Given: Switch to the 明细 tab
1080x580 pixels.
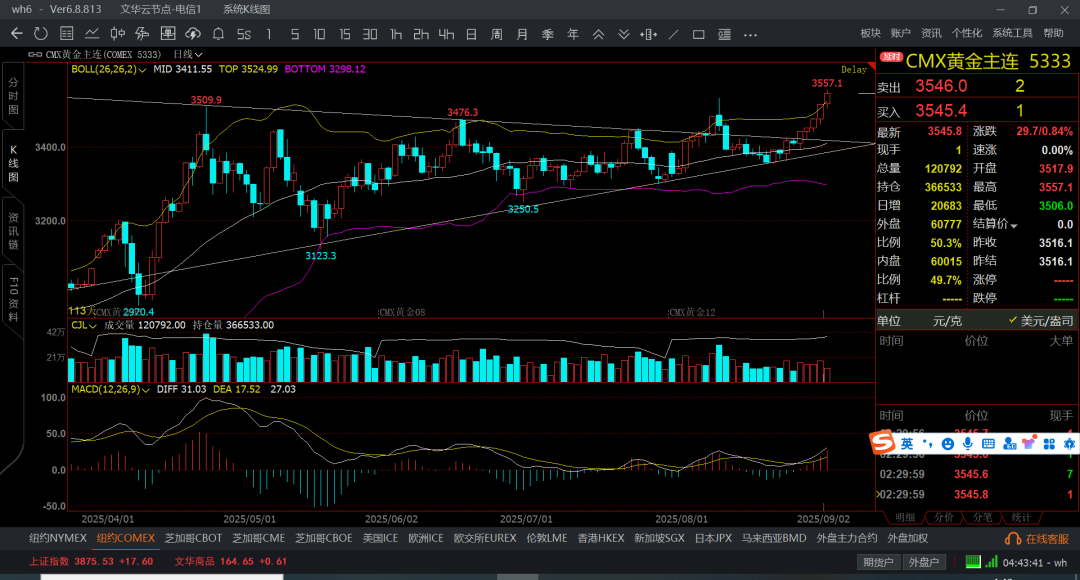Looking at the screenshot, I should (904, 517).
